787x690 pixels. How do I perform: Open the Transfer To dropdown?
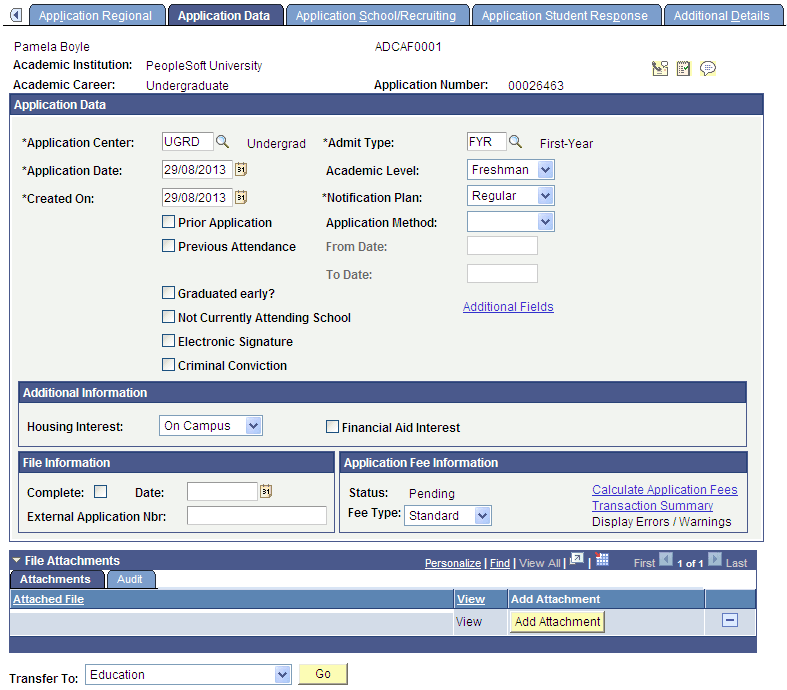tap(188, 674)
